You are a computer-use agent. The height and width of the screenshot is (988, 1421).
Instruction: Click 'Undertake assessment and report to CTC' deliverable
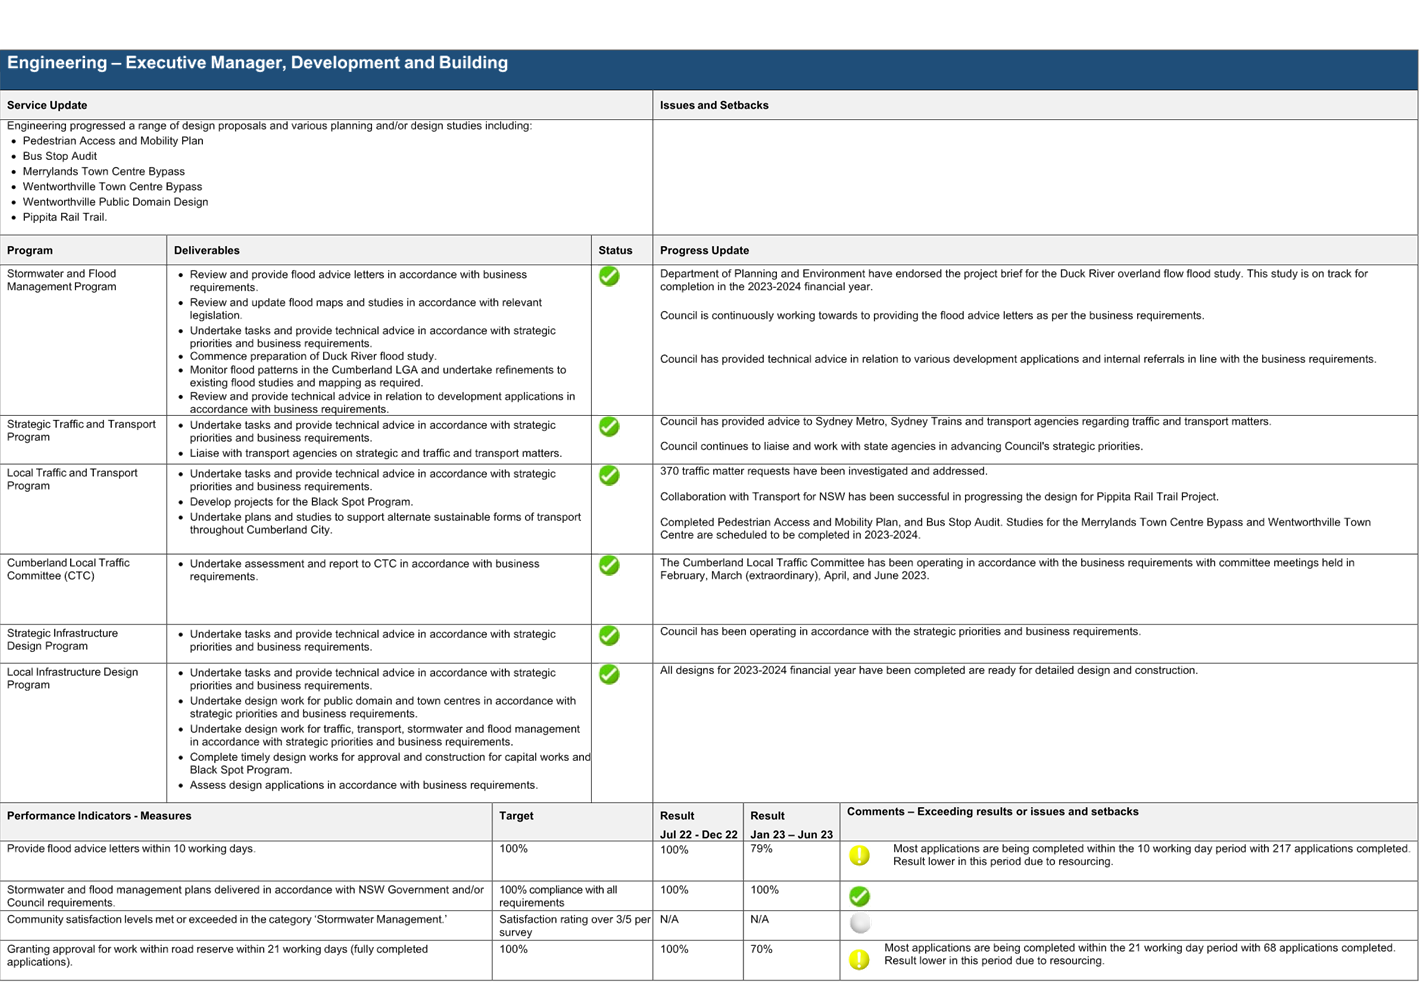(x=365, y=570)
